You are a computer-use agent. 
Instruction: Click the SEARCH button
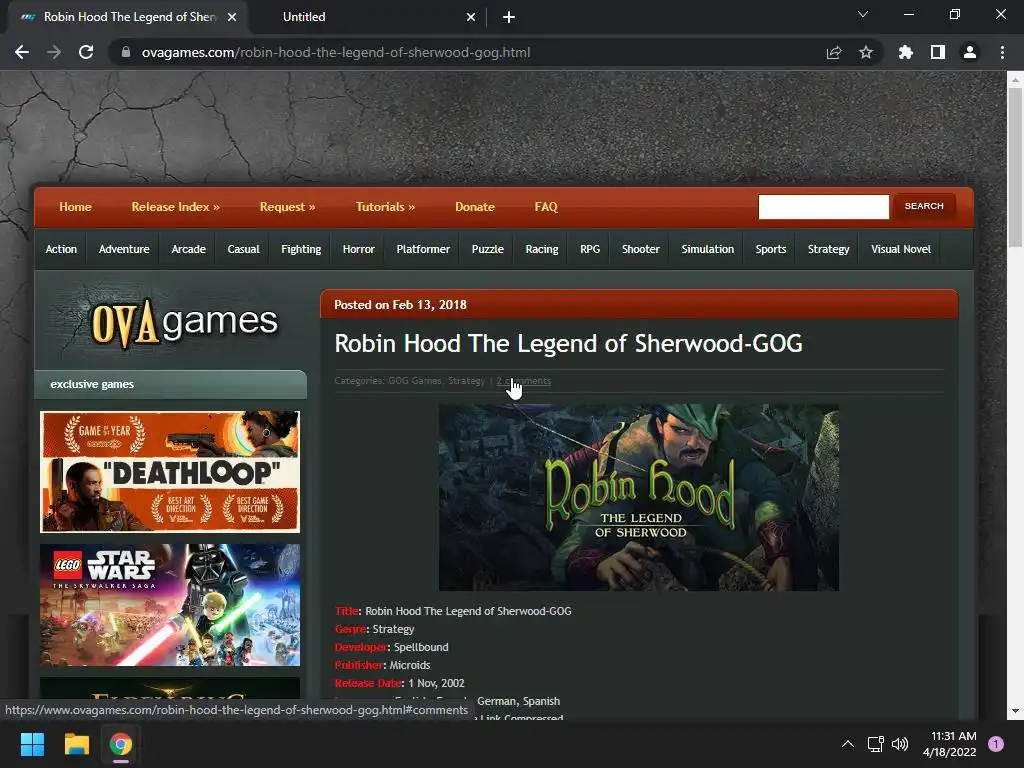923,206
